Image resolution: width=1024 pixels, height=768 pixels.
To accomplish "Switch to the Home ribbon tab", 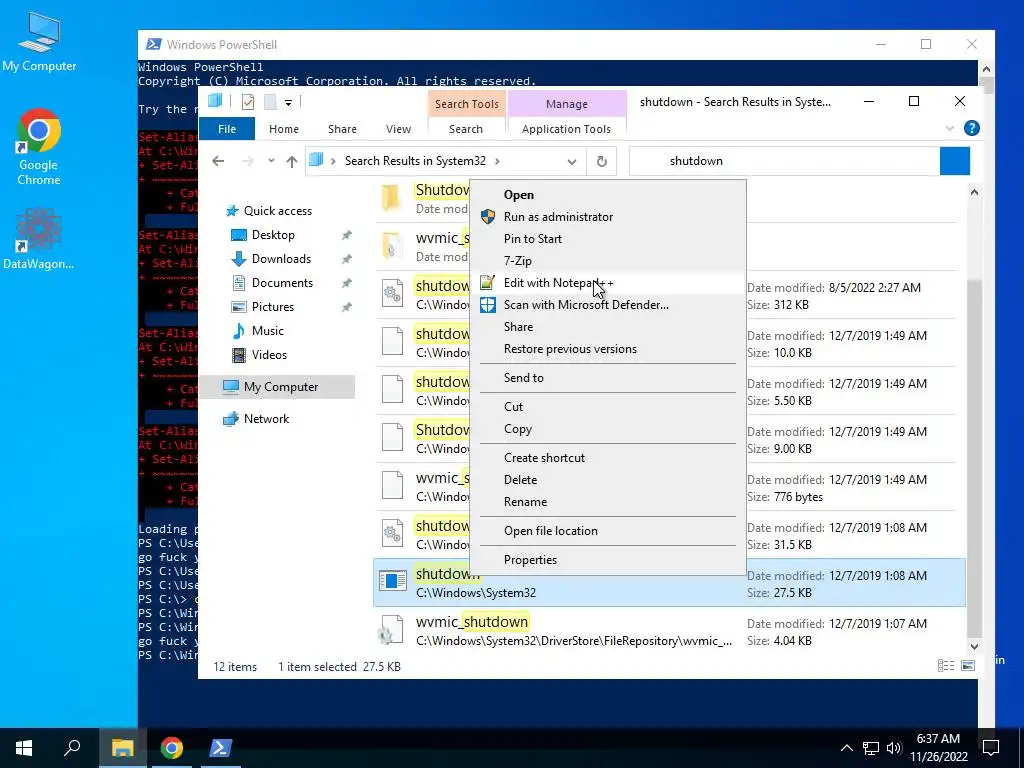I will pos(283,129).
